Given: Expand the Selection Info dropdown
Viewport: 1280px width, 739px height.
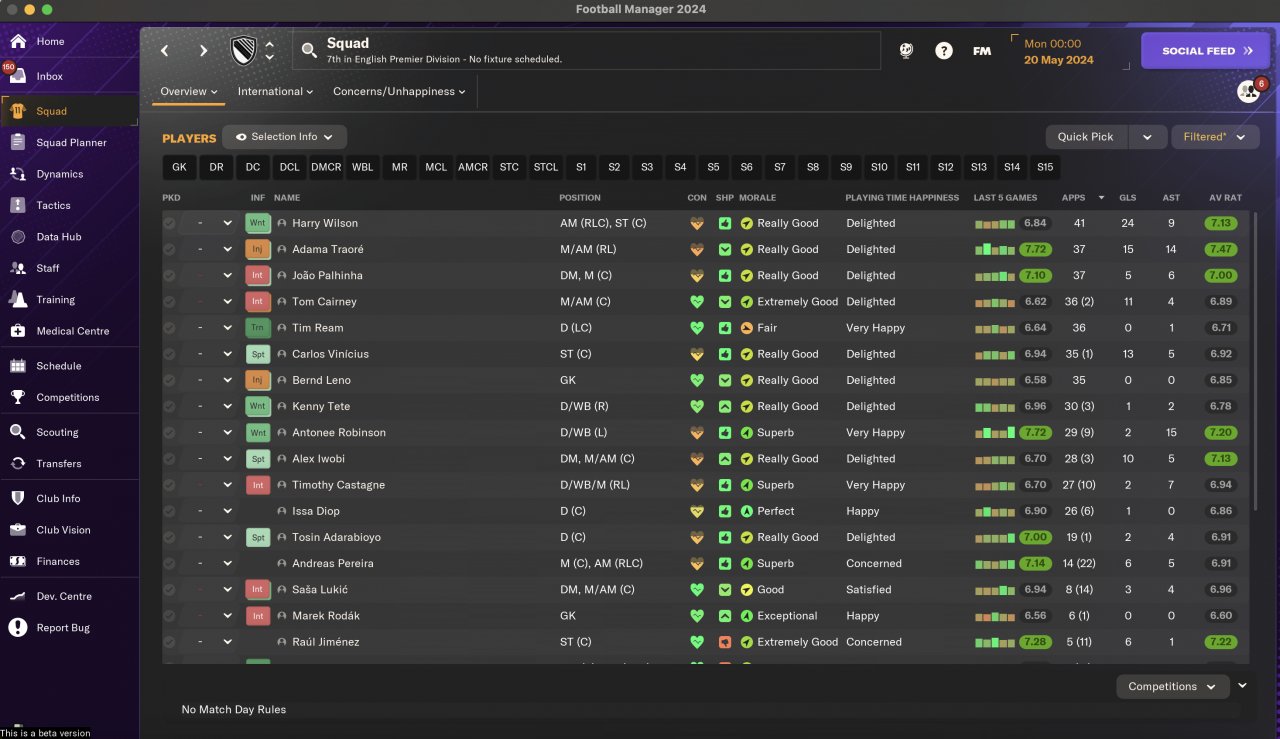Looking at the screenshot, I should [285, 137].
